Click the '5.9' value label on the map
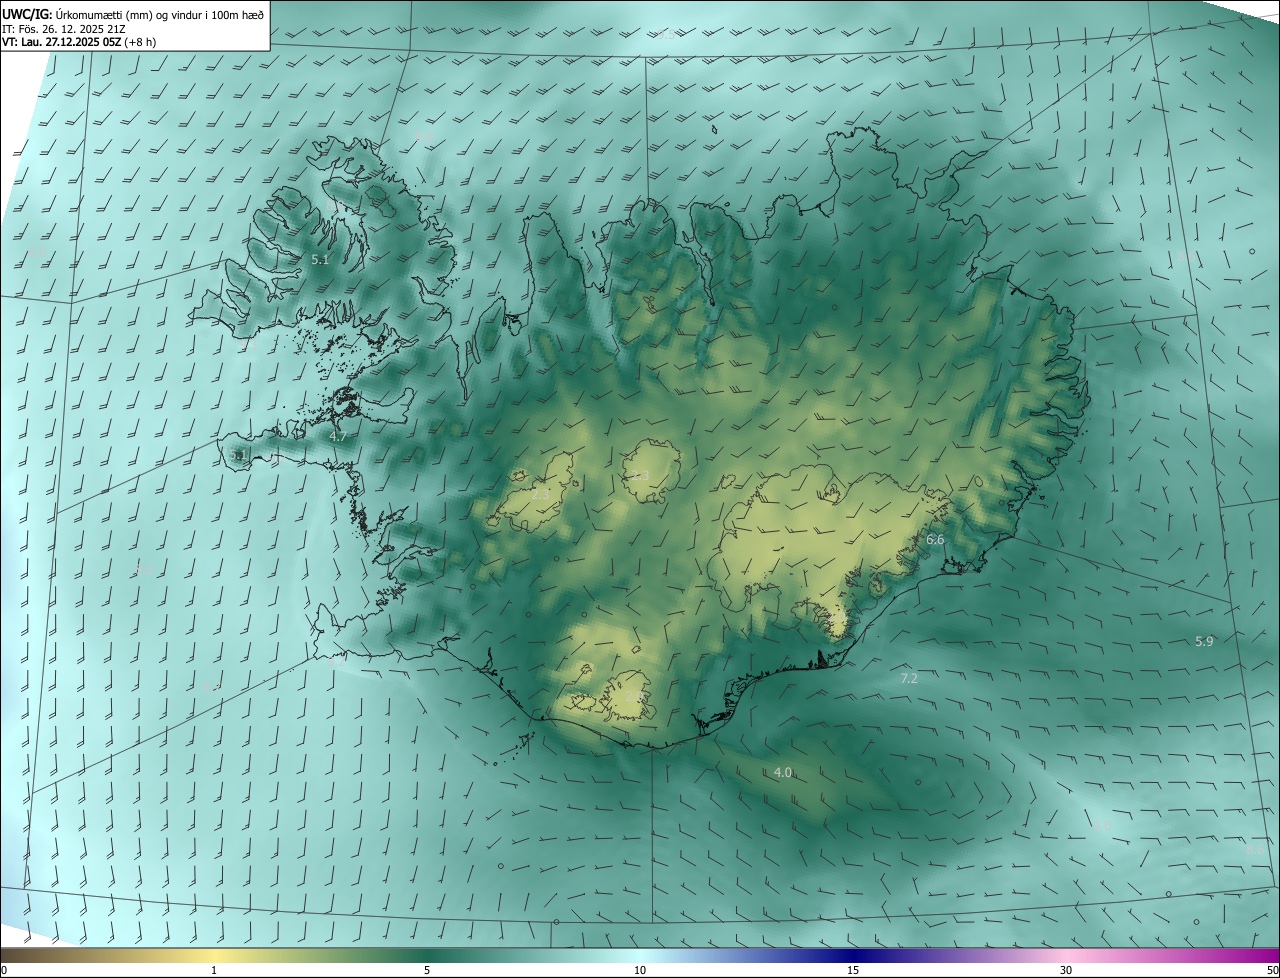This screenshot has width=1280, height=978. point(1204,641)
